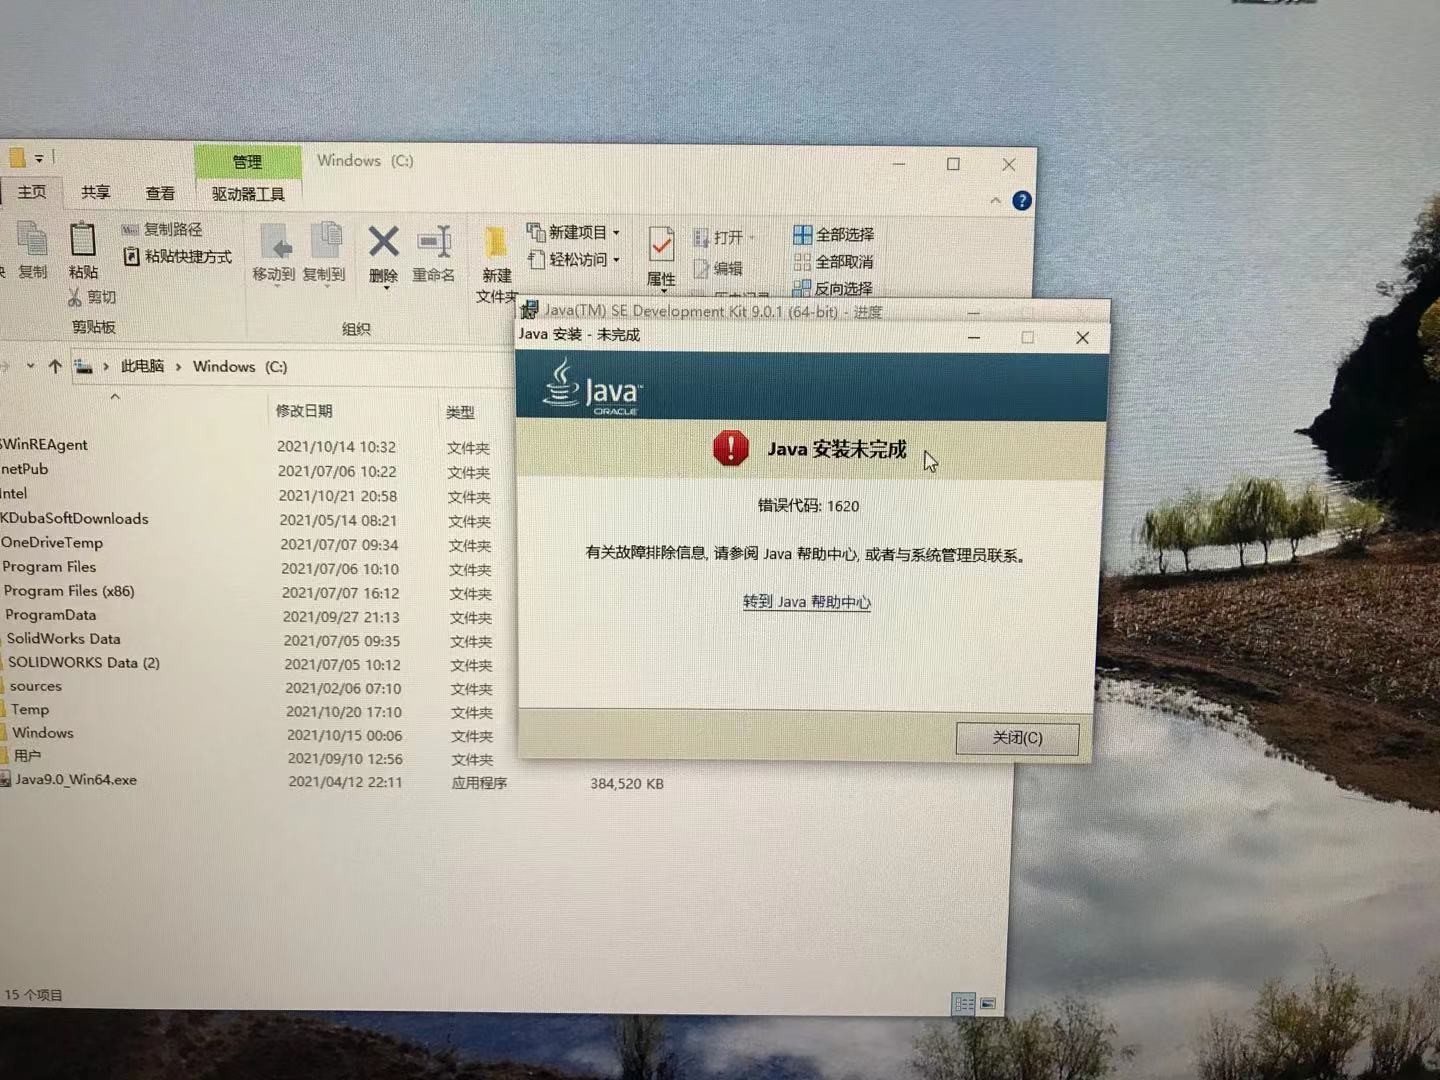
Task: Go up one folder level arrow
Action: [x=55, y=367]
